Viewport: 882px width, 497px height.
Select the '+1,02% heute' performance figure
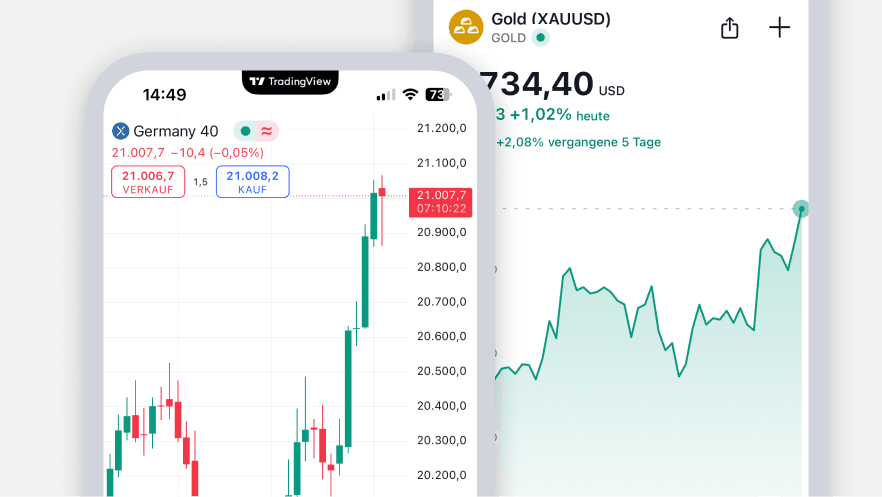coord(559,115)
